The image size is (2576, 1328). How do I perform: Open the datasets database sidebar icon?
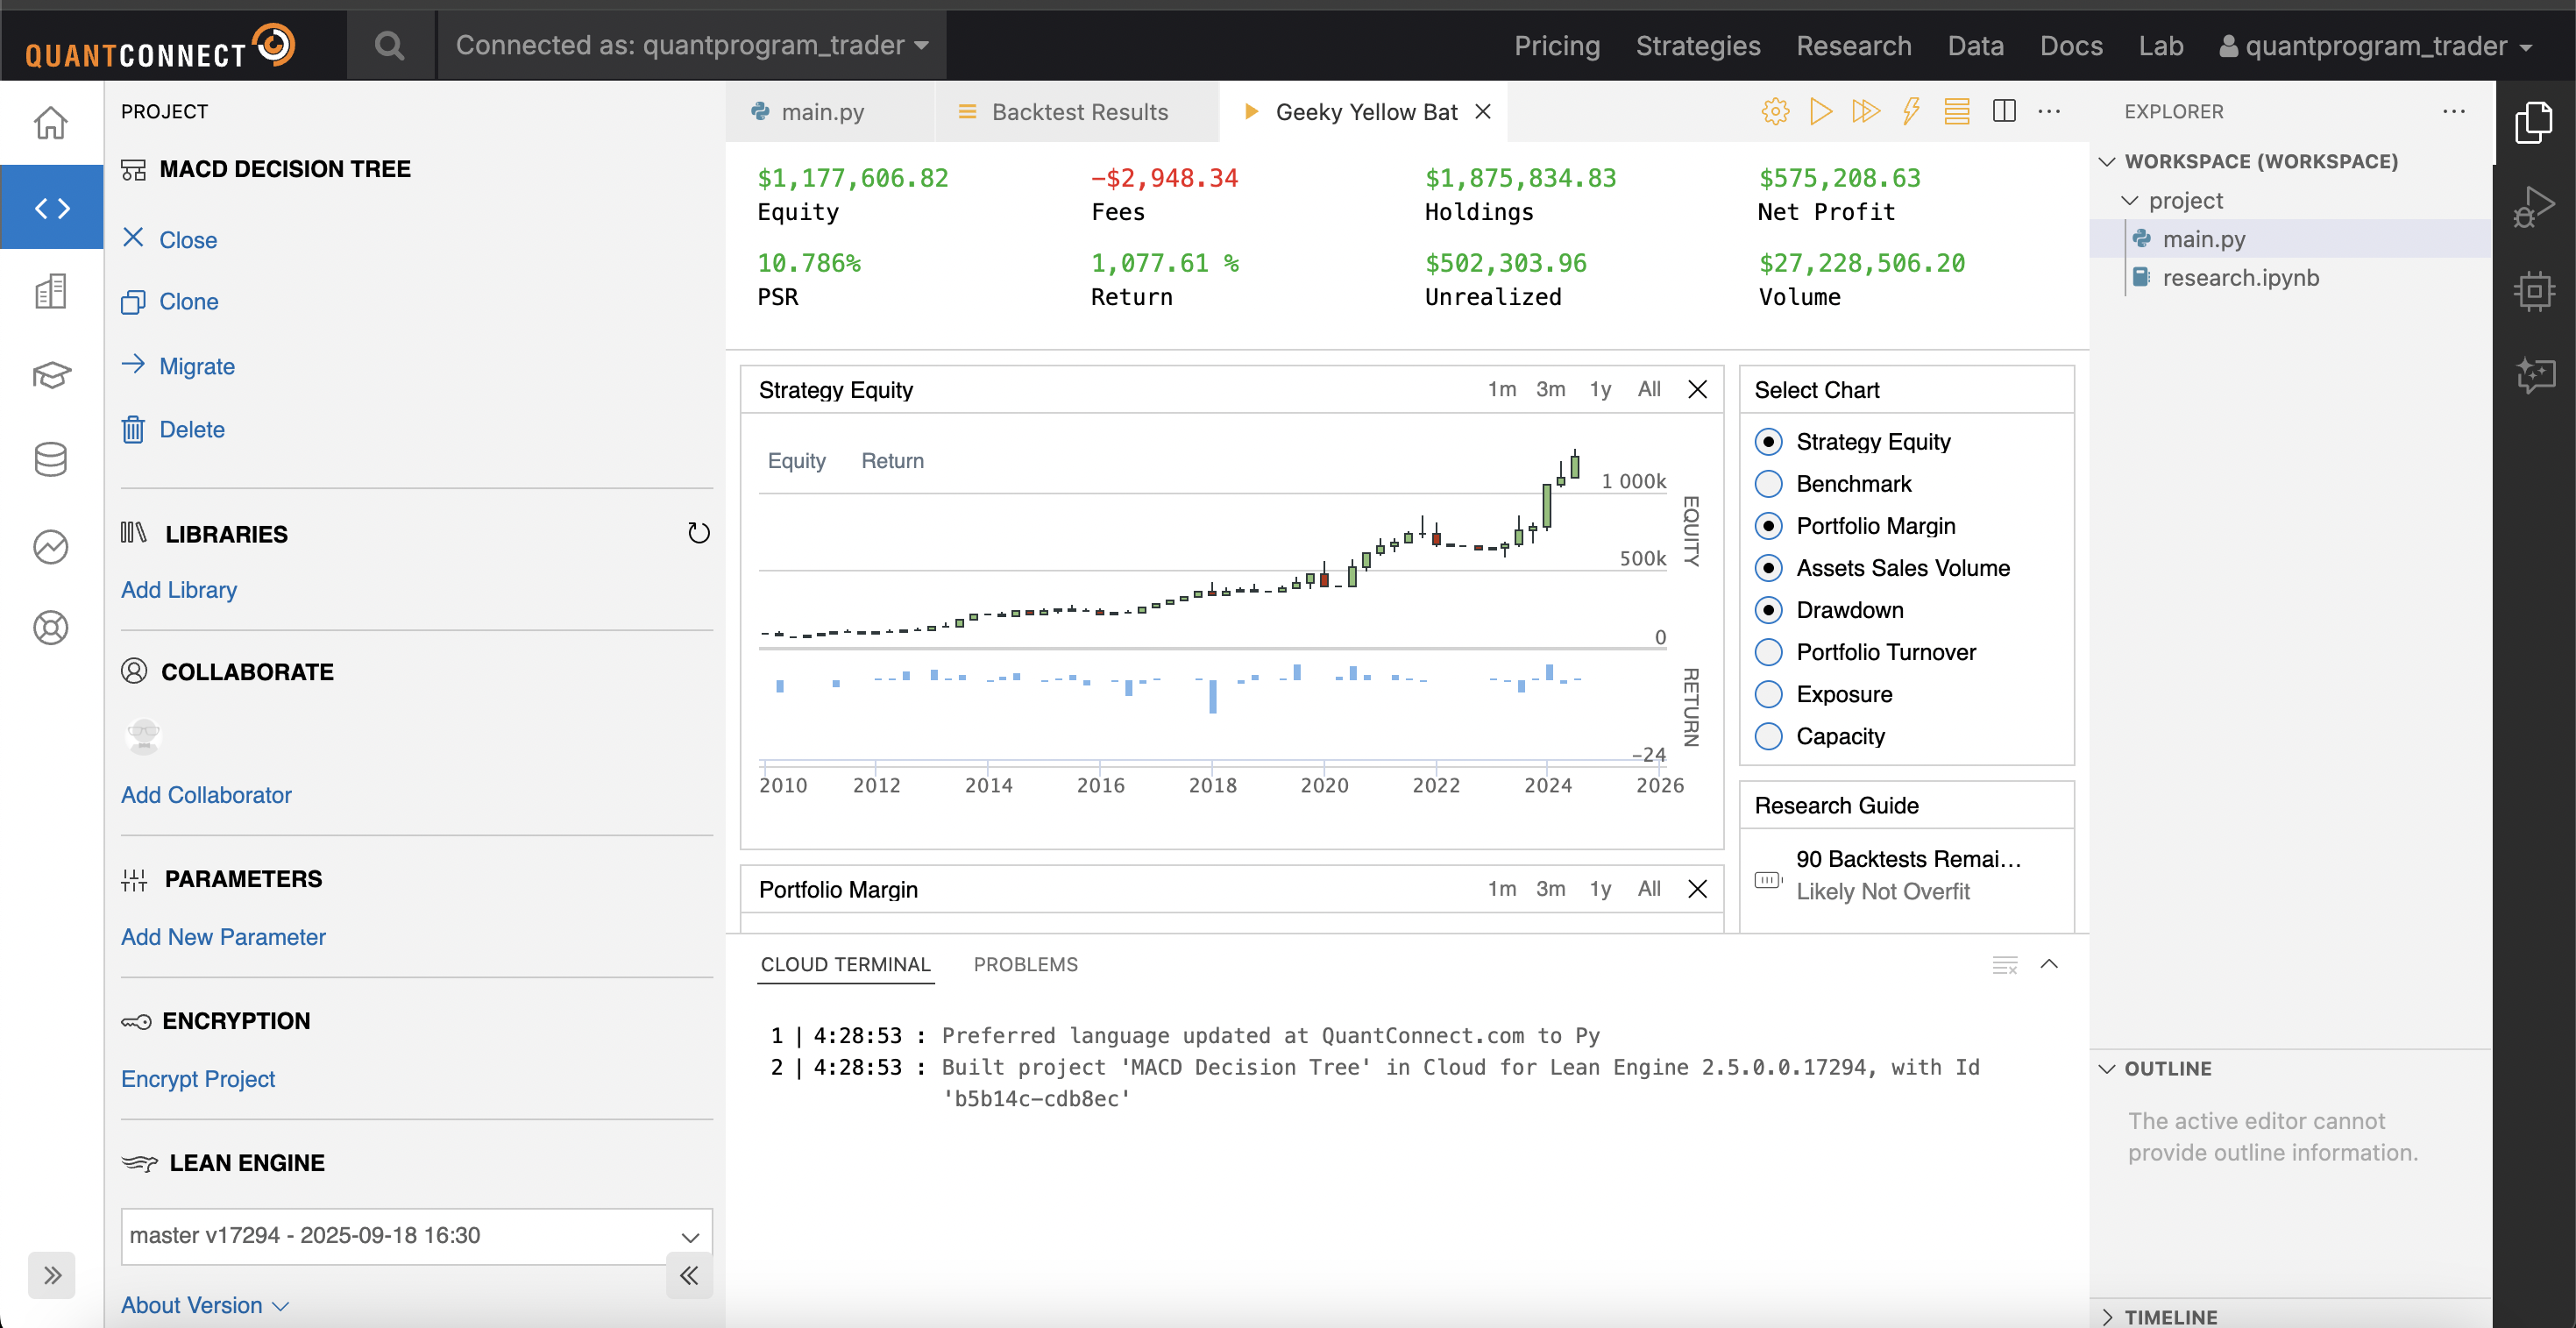pyautogui.click(x=51, y=460)
